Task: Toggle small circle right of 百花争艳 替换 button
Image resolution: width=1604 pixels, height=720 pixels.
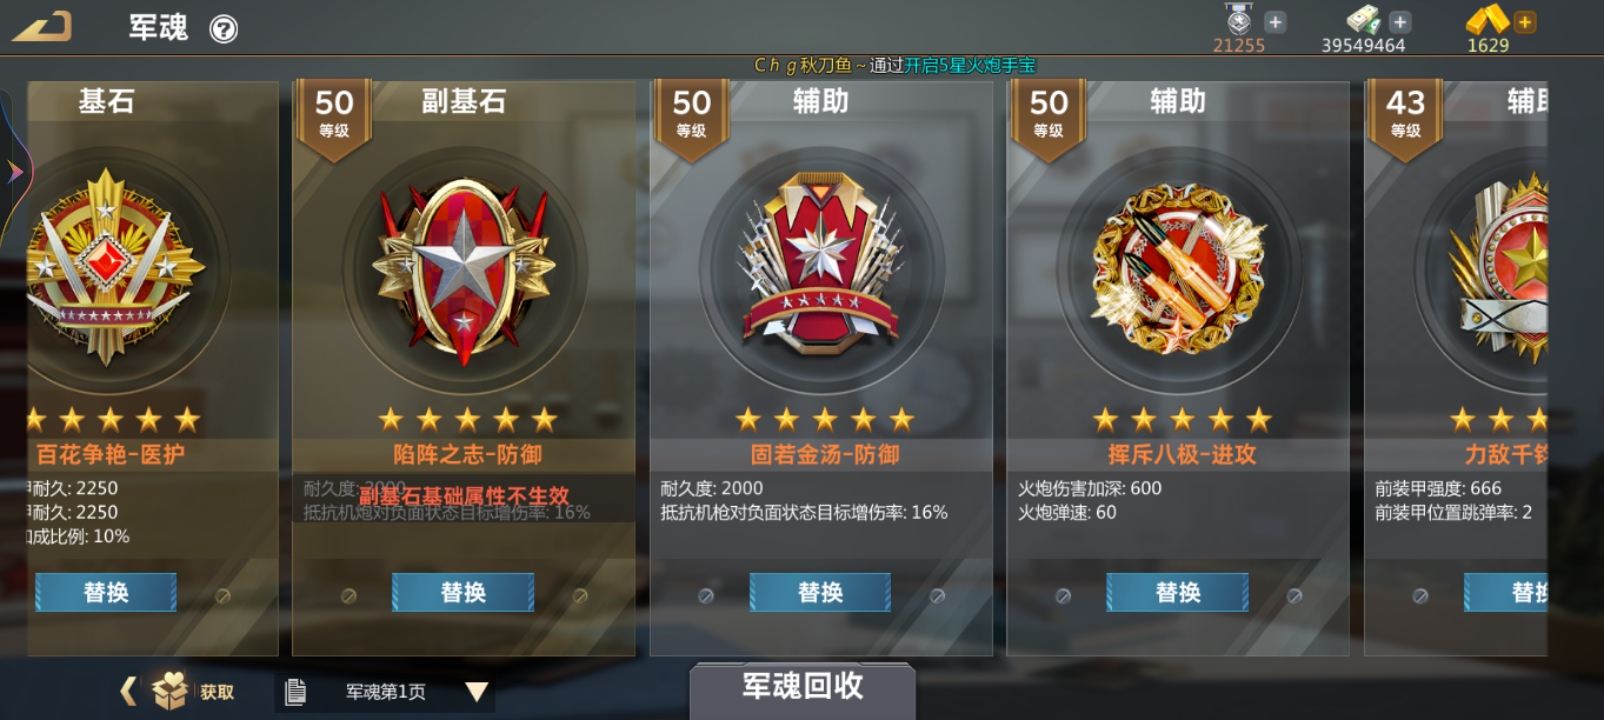Action: coord(223,596)
